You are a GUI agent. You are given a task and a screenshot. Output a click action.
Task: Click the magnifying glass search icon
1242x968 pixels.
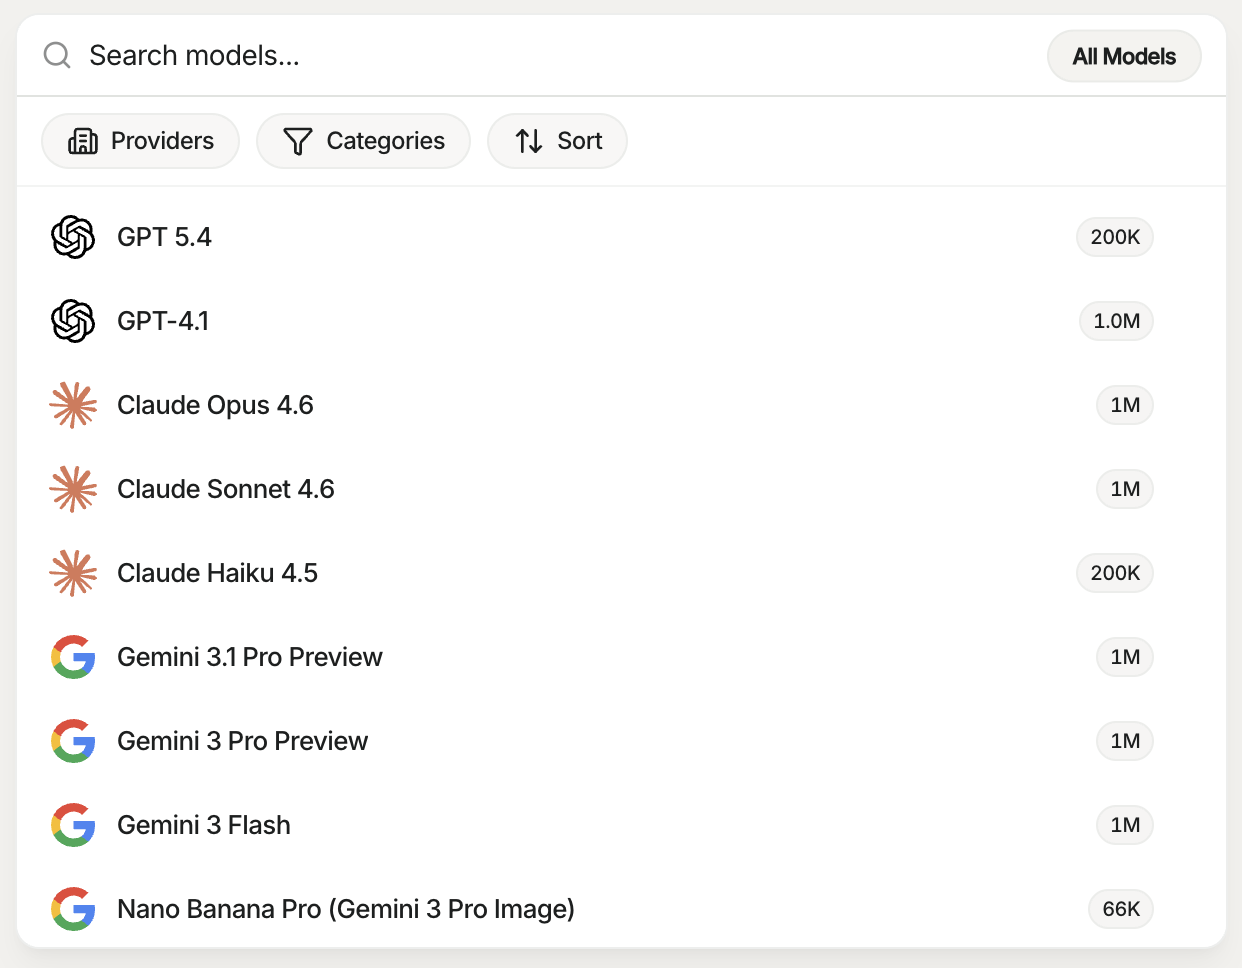point(56,55)
